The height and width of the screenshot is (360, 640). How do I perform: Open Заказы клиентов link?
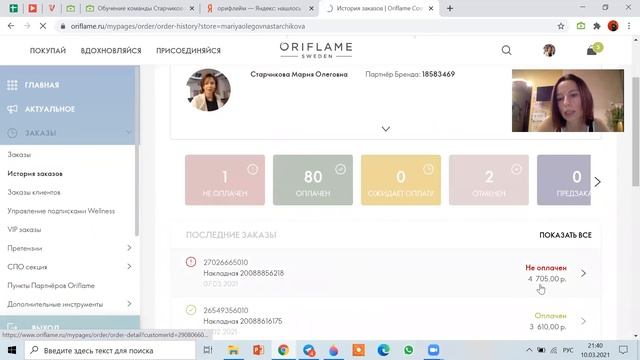[34, 192]
